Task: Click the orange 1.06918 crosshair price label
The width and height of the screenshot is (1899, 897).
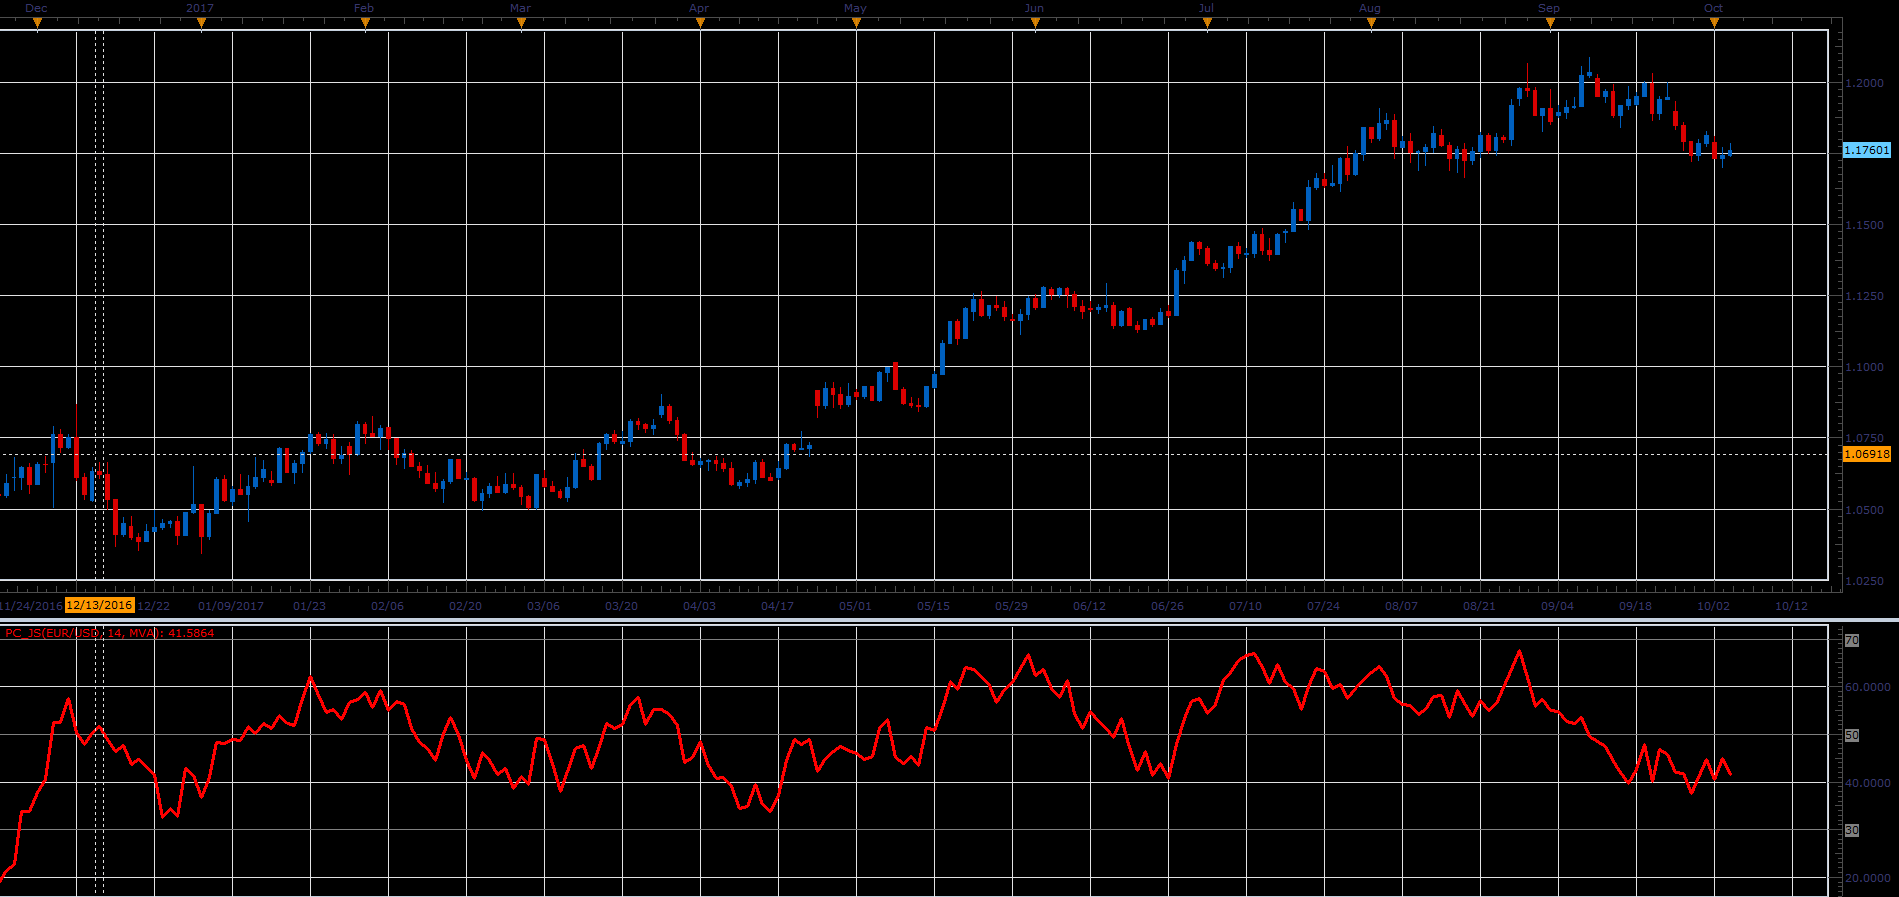Action: (x=1867, y=454)
